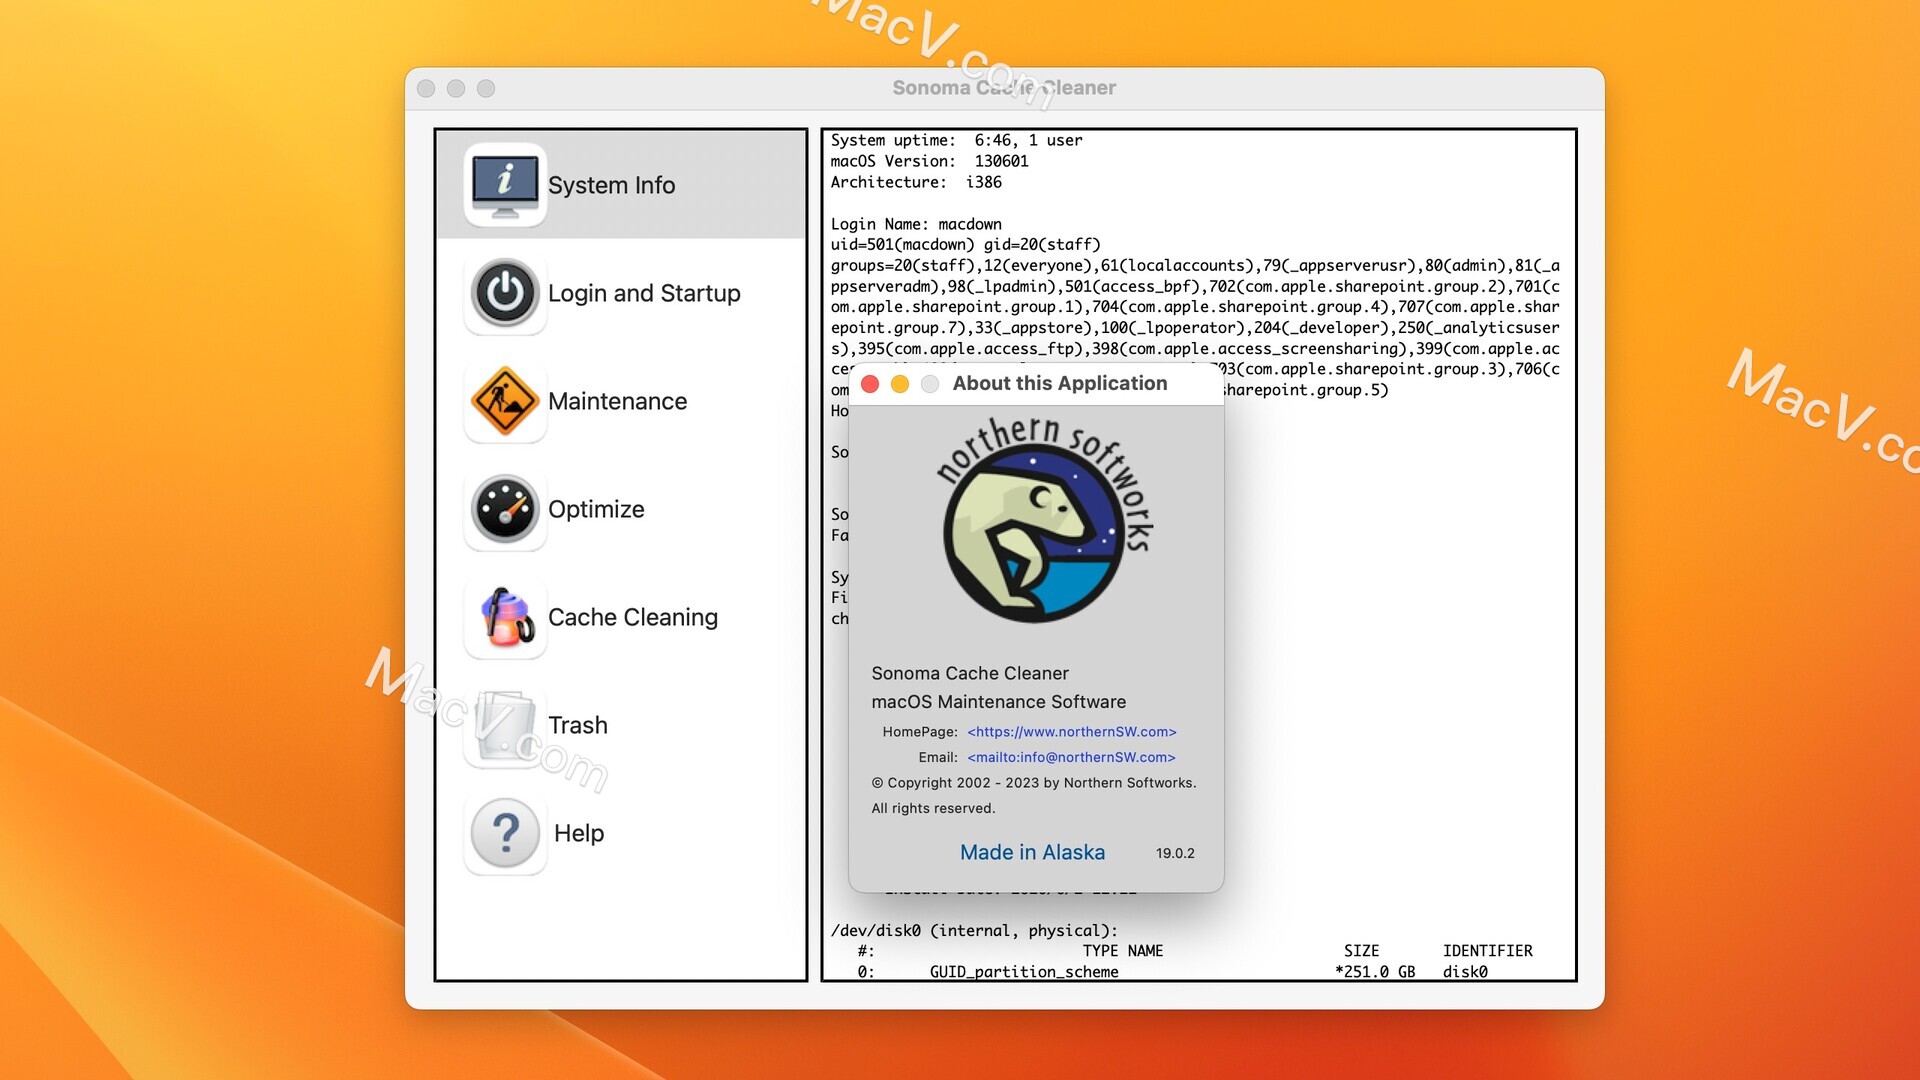Click the Northern Softworks polar bear logo

click(x=1045, y=520)
